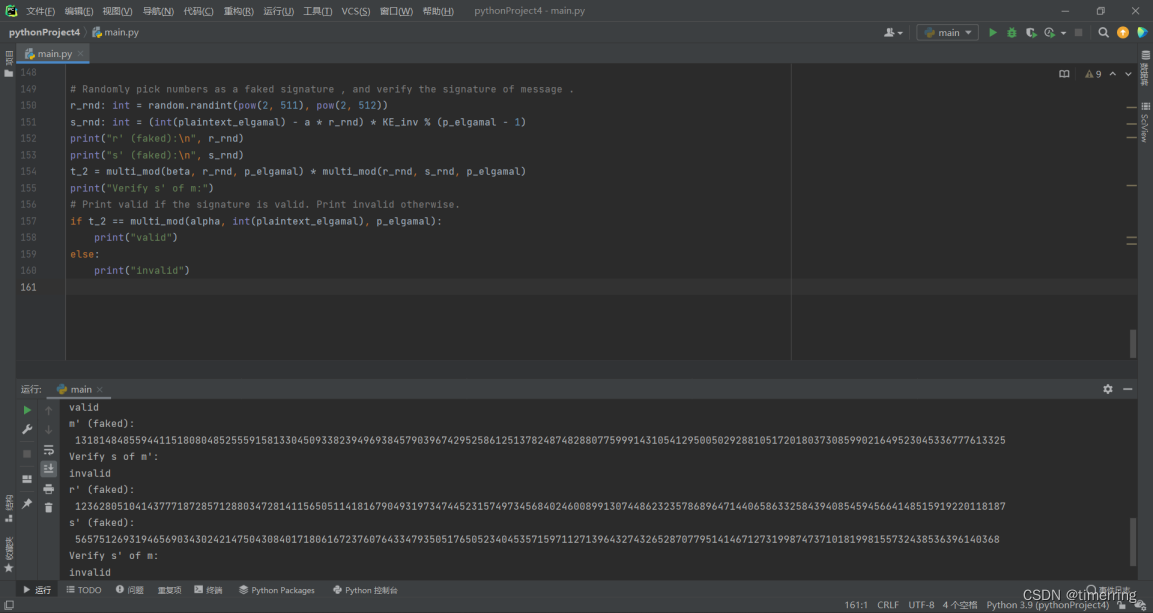Viewport: 1153px width, 613px height.
Task: Click the line ending indicator CRLF
Action: [887, 604]
